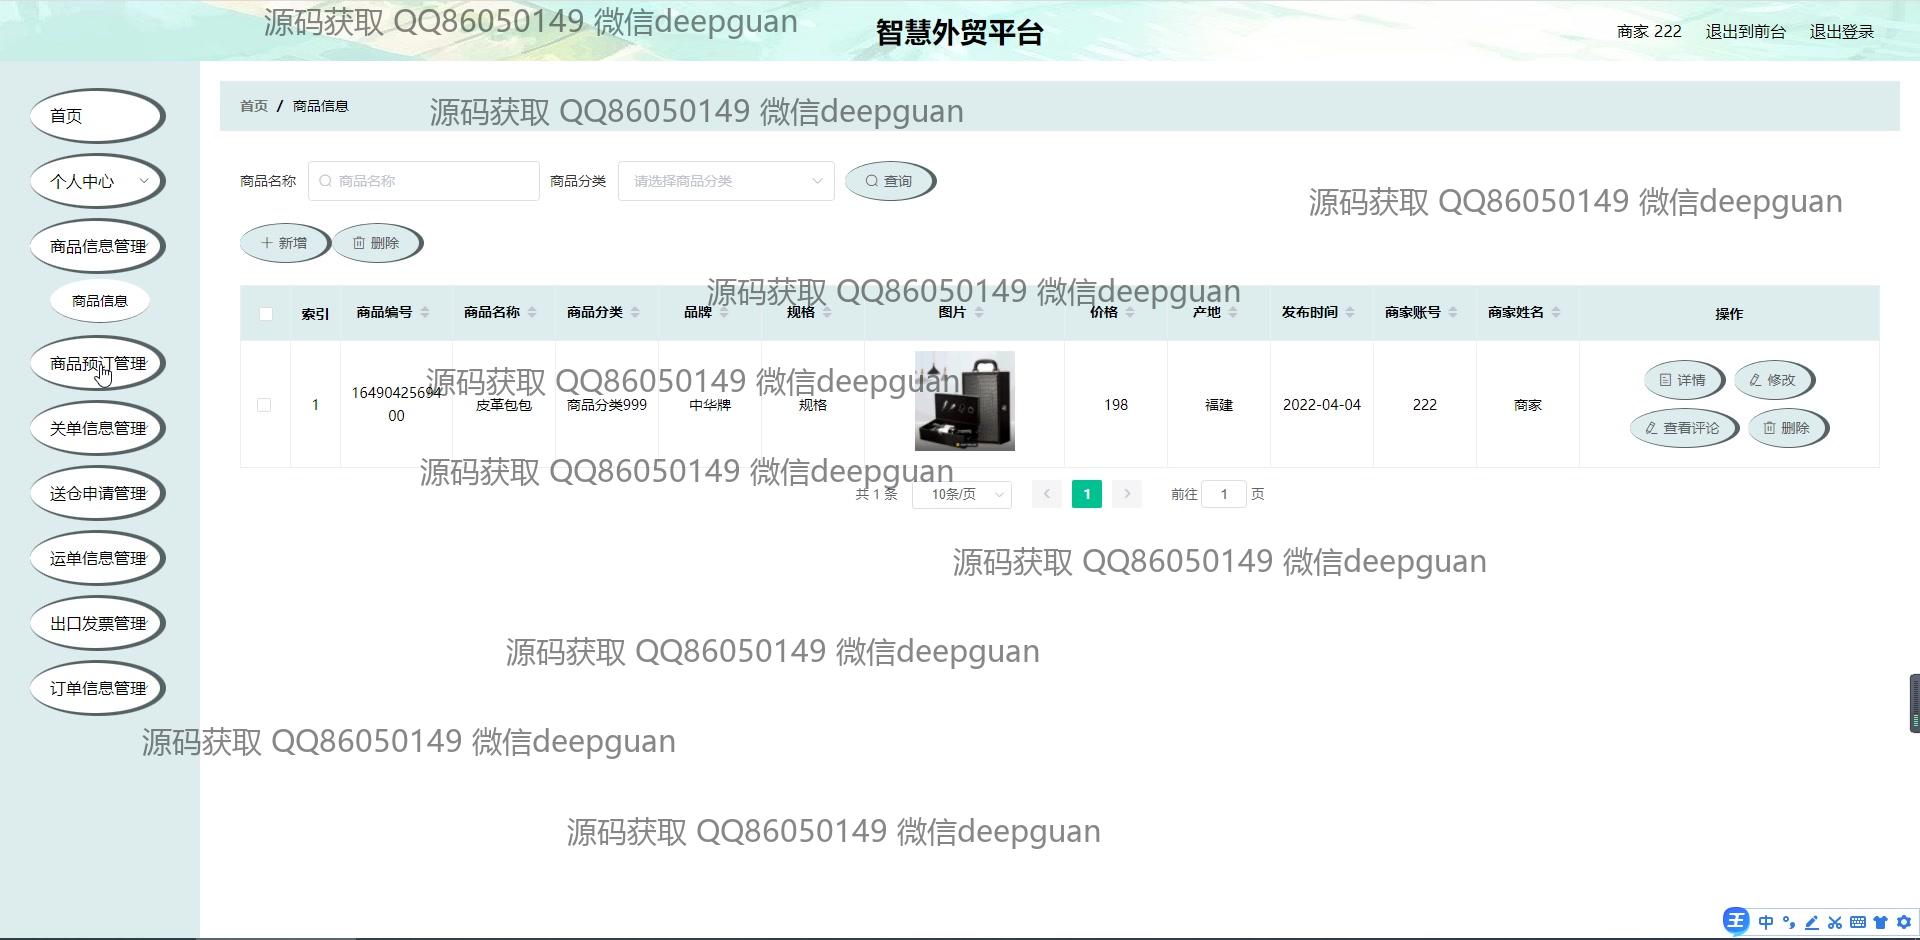Screen dimensions: 1920x940
Task: Open the 商品分类 category dropdown
Action: (x=726, y=181)
